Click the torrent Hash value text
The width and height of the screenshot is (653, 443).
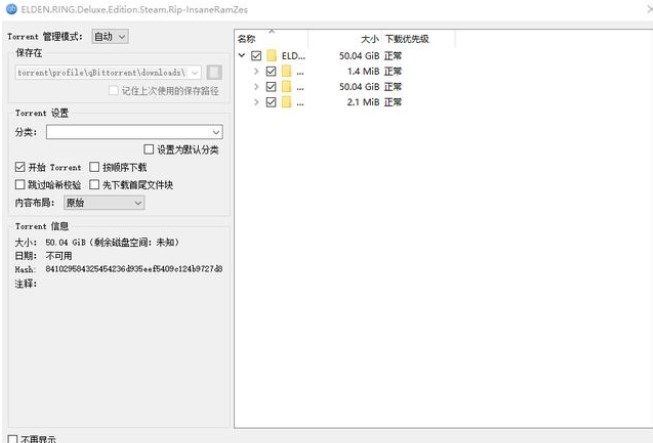[x=134, y=269]
